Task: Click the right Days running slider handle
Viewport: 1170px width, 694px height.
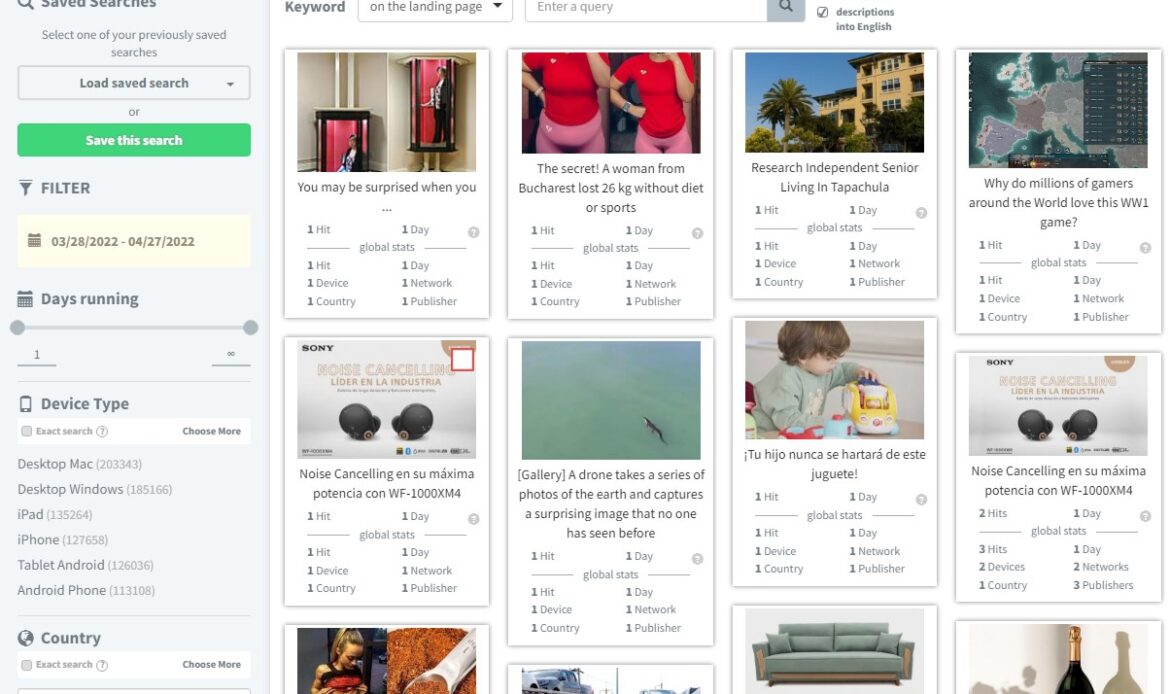Action: [251, 328]
